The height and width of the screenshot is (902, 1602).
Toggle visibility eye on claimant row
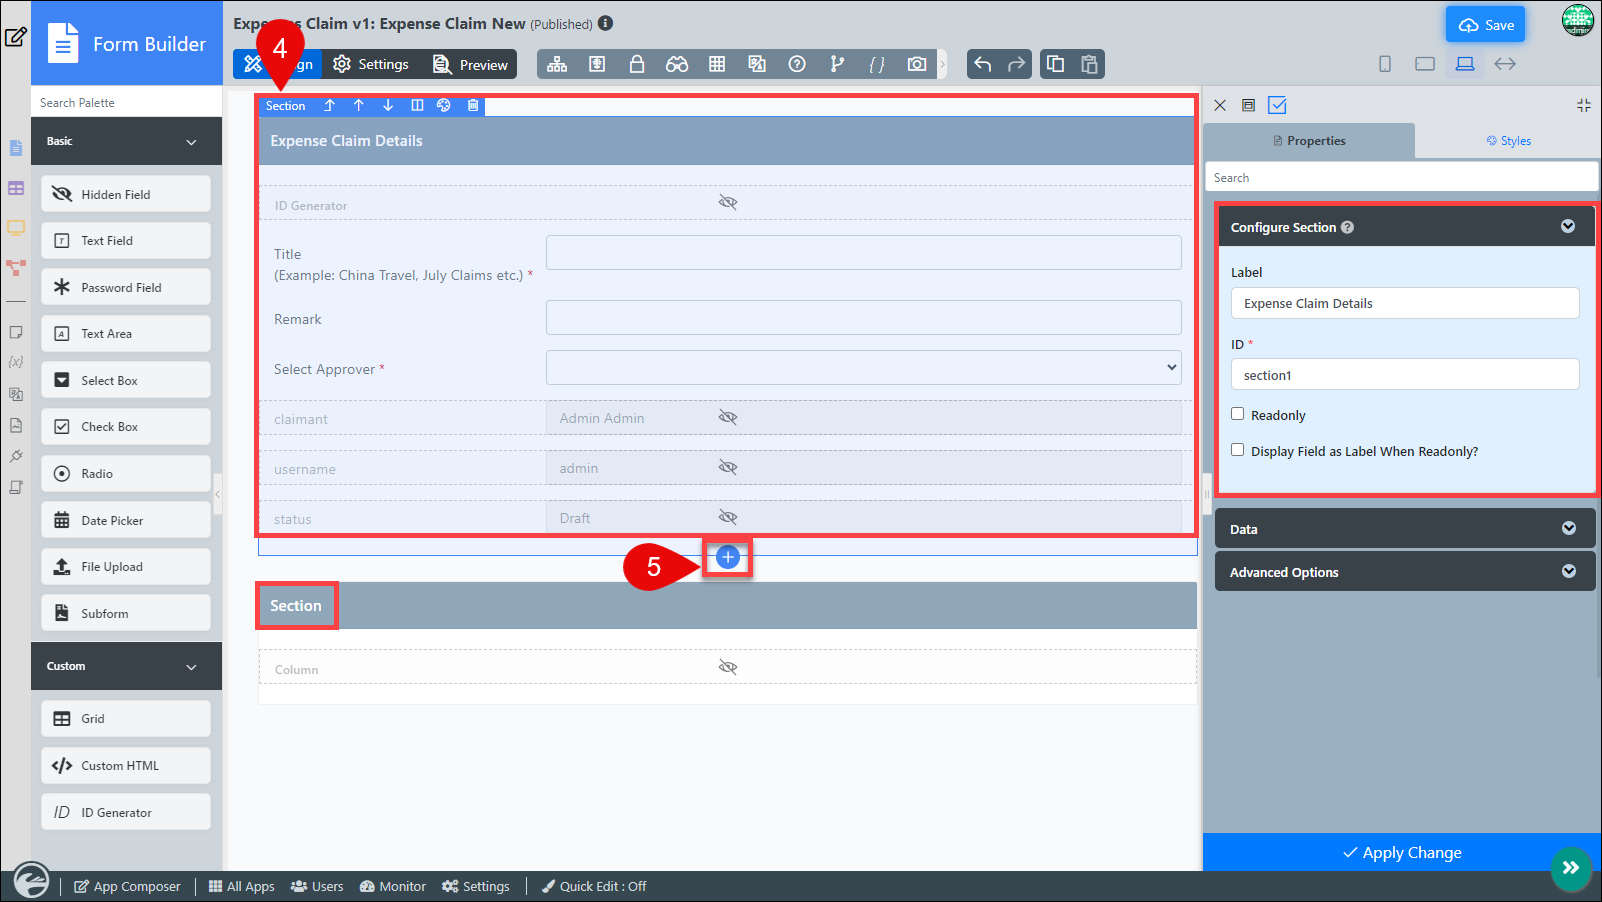728,417
